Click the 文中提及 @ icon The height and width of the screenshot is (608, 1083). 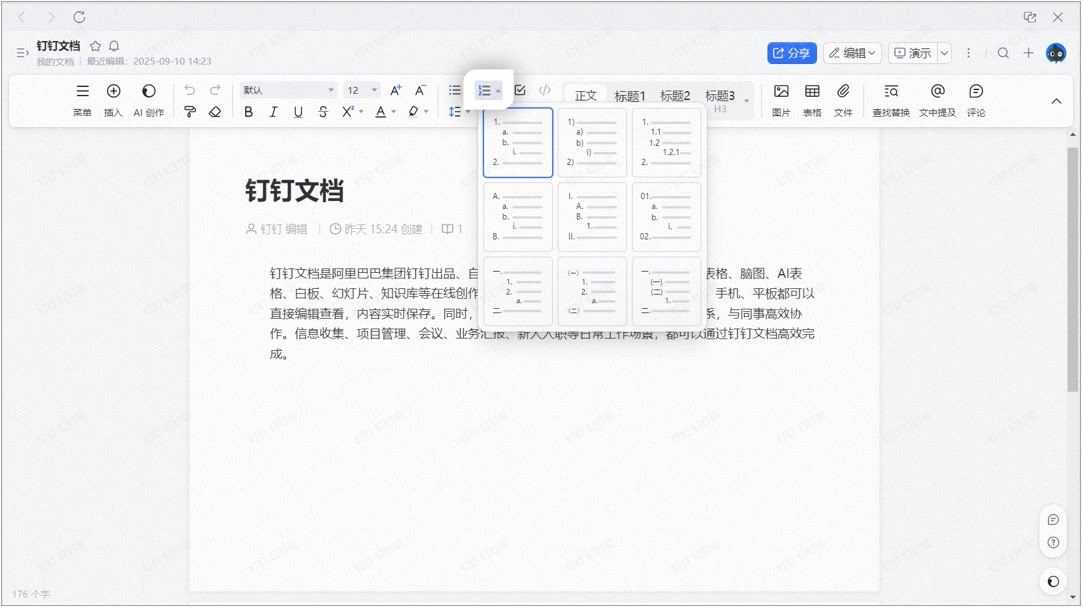coord(937,91)
